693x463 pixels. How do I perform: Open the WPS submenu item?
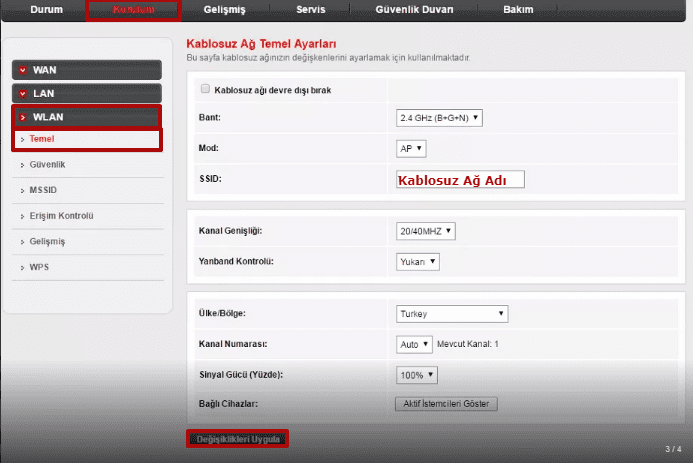tap(39, 267)
